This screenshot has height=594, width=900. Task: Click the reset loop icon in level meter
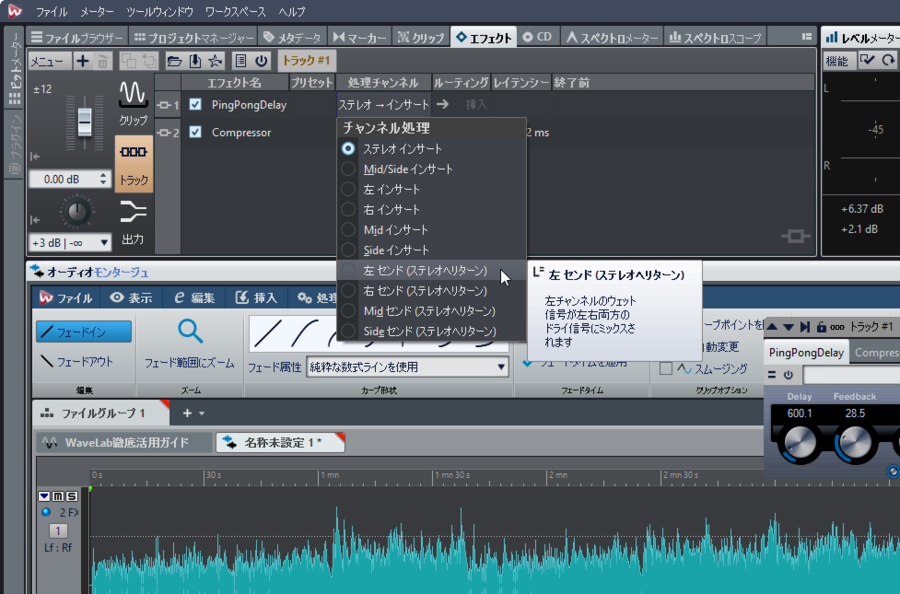point(889,60)
